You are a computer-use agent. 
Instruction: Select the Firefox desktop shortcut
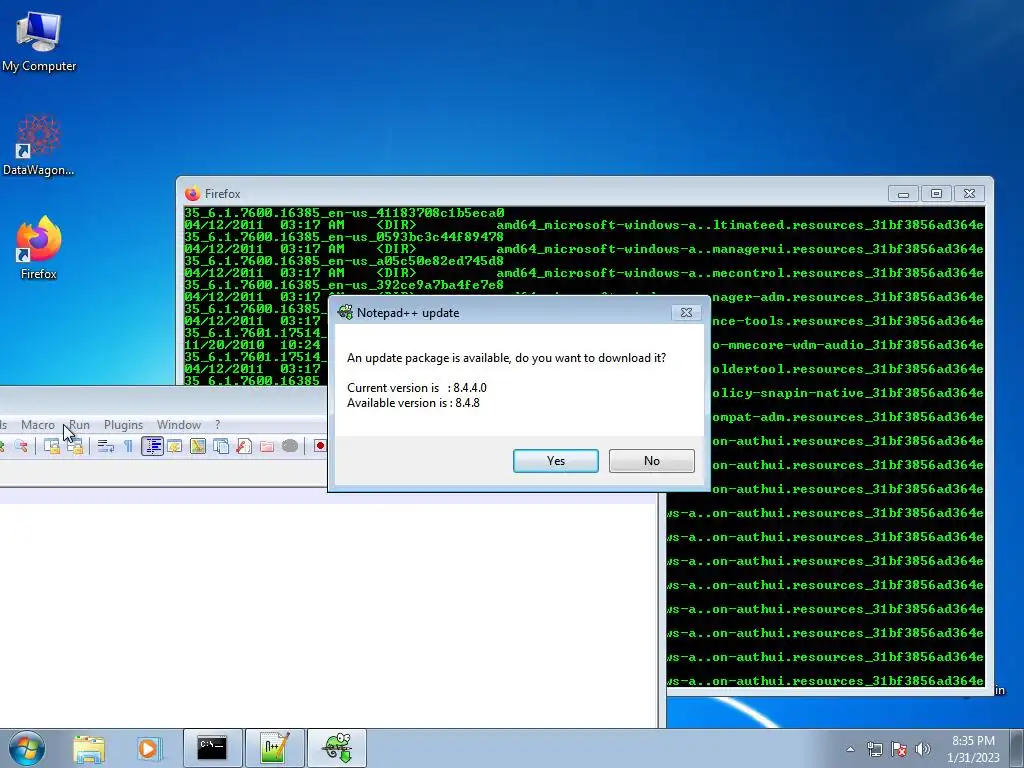[x=39, y=248]
